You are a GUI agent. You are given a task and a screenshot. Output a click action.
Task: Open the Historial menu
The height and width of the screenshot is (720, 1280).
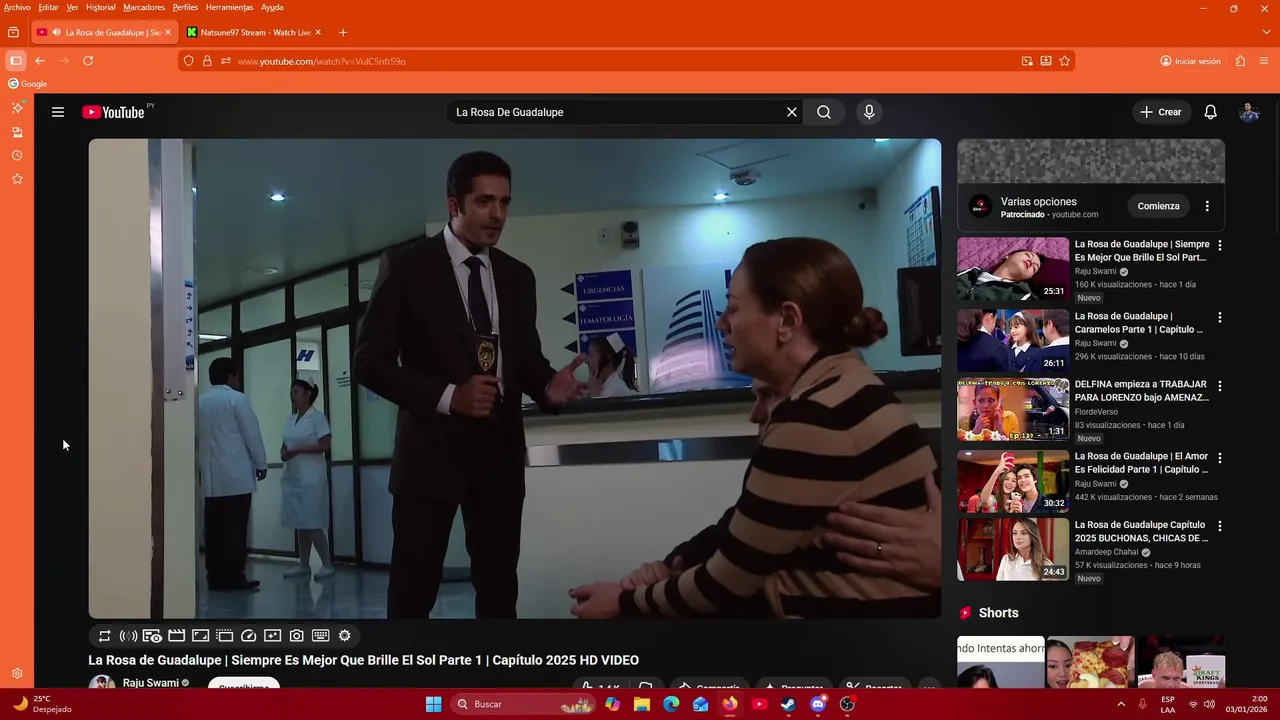tap(100, 7)
